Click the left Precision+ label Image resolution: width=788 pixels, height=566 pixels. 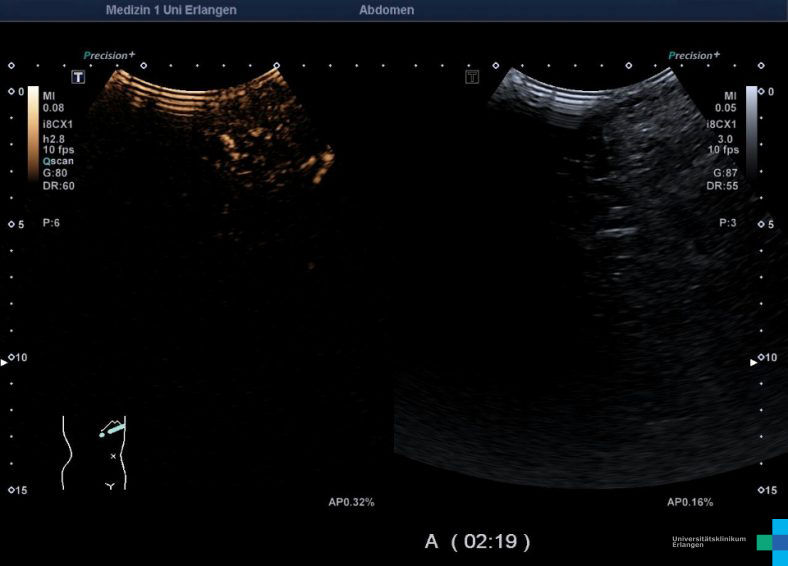click(x=109, y=56)
